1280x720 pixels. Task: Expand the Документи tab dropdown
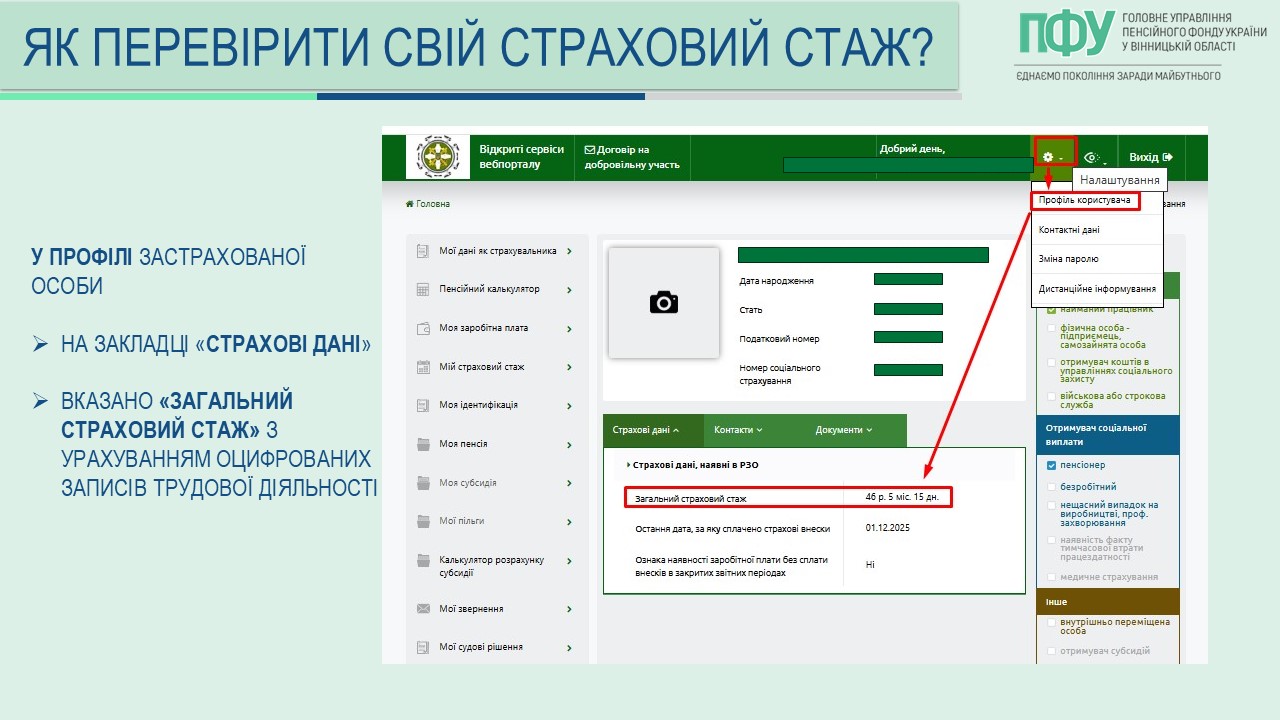tap(843, 430)
